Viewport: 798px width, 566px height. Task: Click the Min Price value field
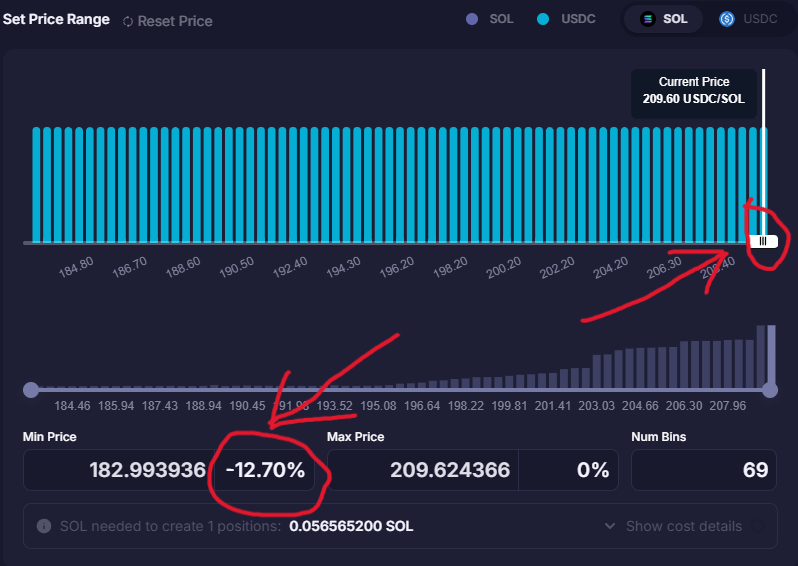(x=118, y=470)
